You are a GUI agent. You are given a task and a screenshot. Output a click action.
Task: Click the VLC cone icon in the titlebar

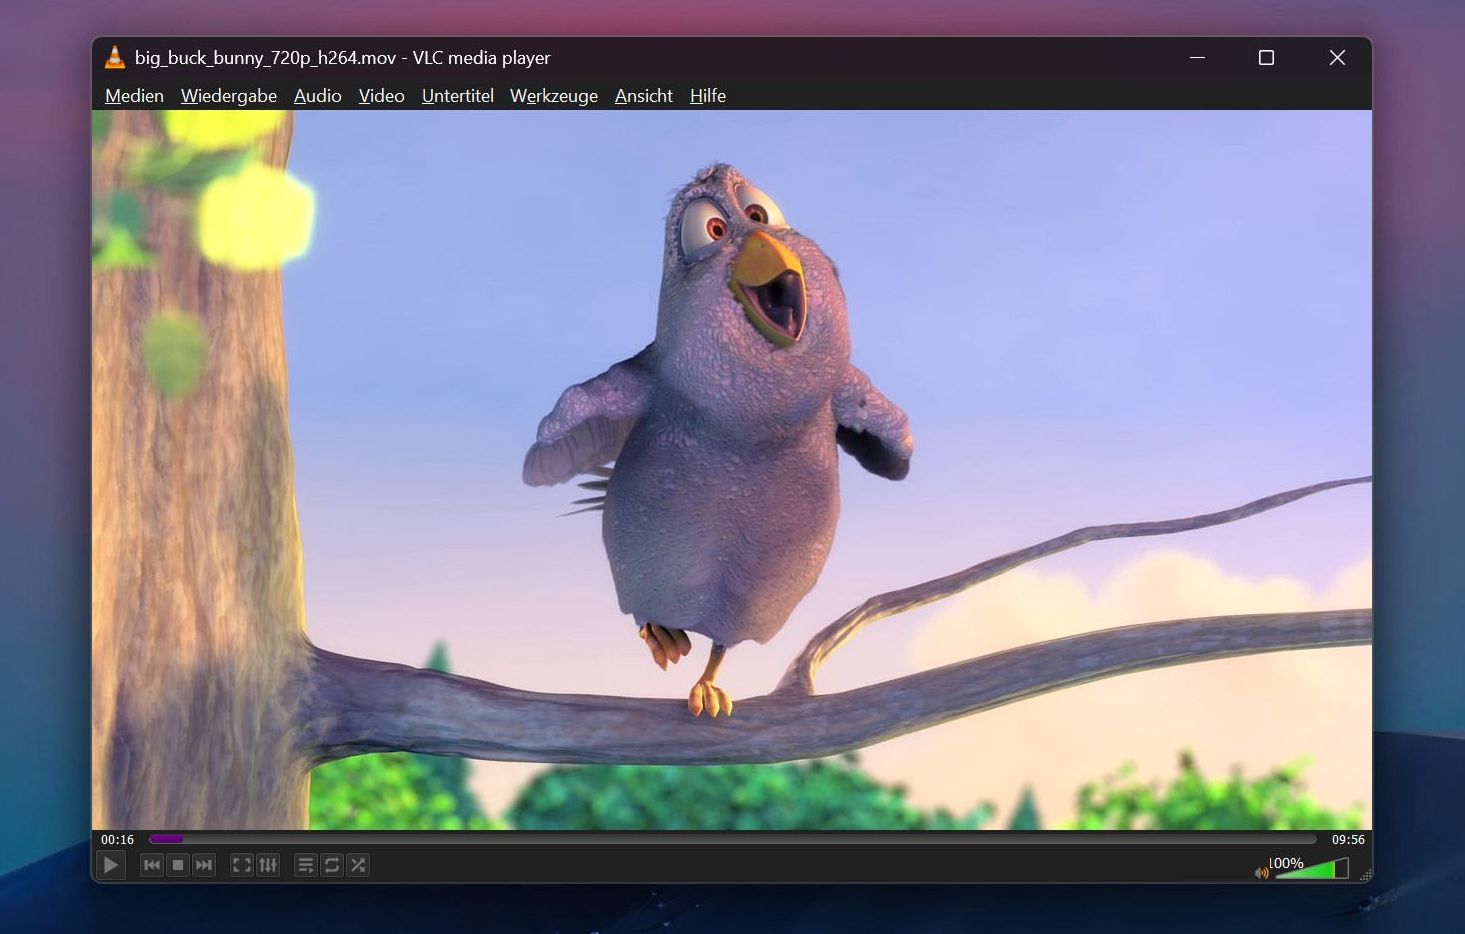pos(114,57)
